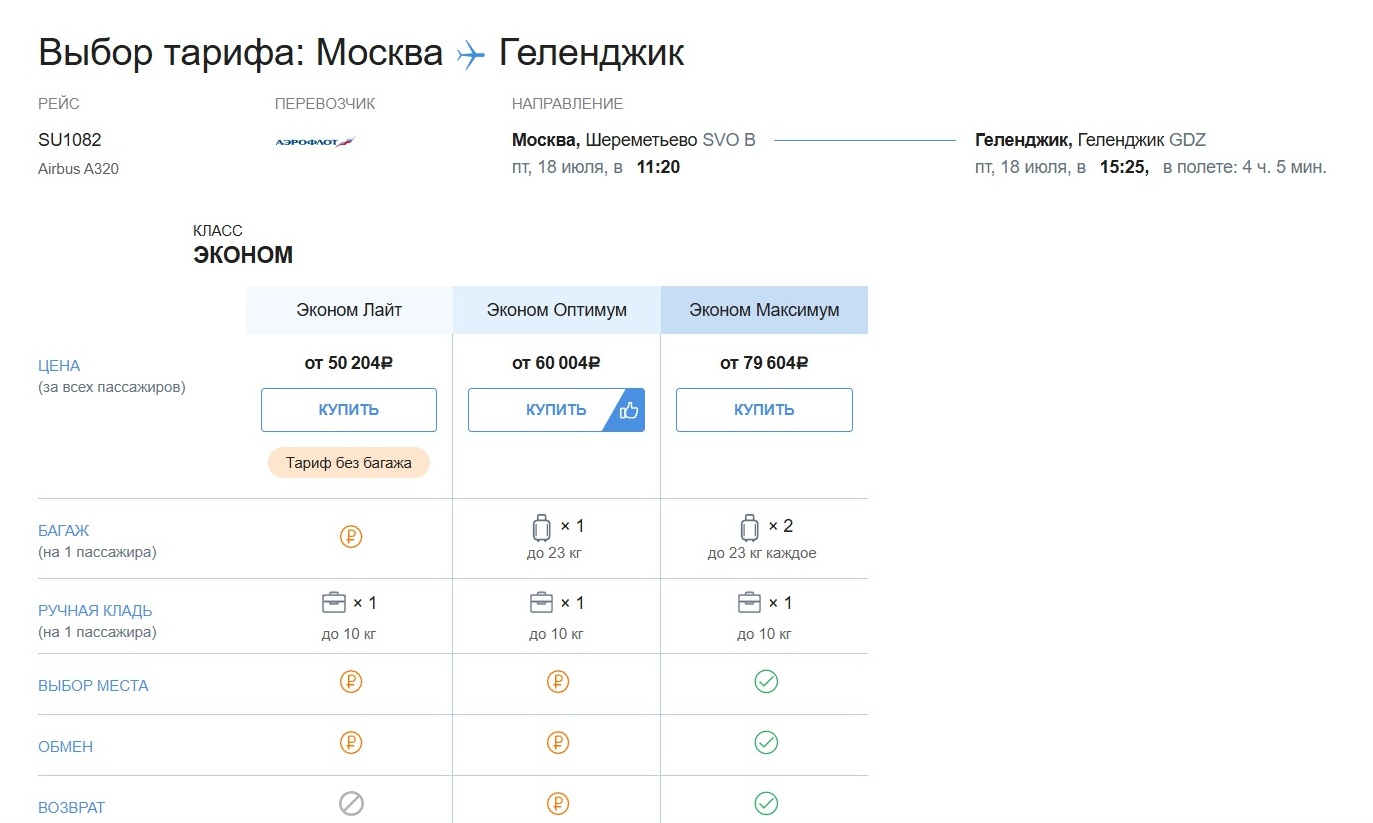The width and height of the screenshot is (1373, 823).
Task: Click the hand luggage briefcase icon for Эконом Лайт
Action: coord(333,603)
